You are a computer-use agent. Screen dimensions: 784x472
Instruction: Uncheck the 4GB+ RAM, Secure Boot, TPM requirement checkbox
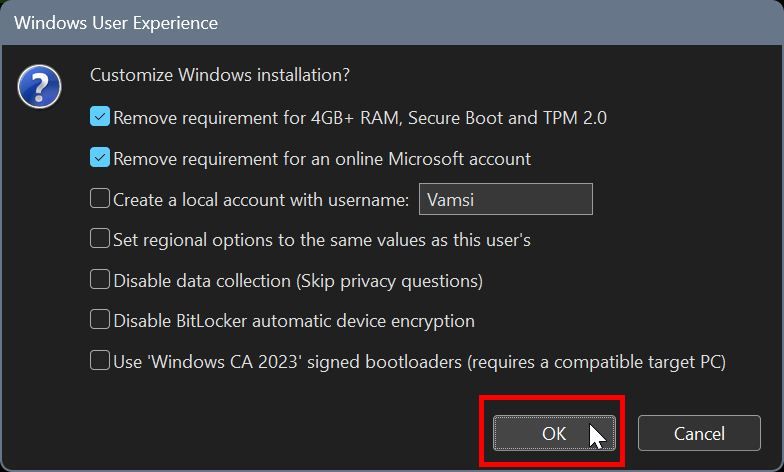tap(100, 117)
